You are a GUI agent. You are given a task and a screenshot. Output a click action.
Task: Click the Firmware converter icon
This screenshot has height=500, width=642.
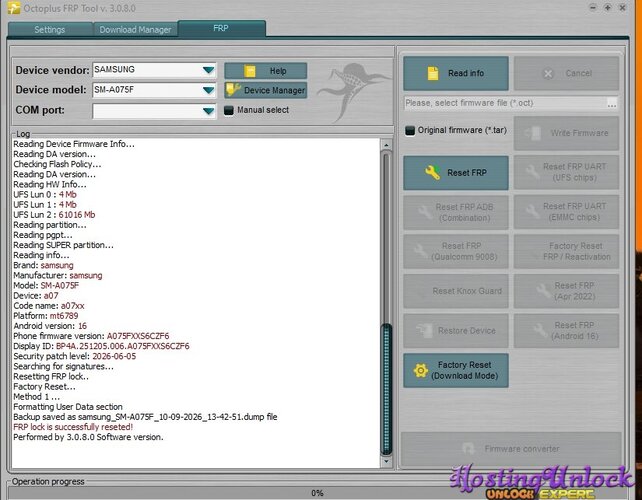click(468, 449)
